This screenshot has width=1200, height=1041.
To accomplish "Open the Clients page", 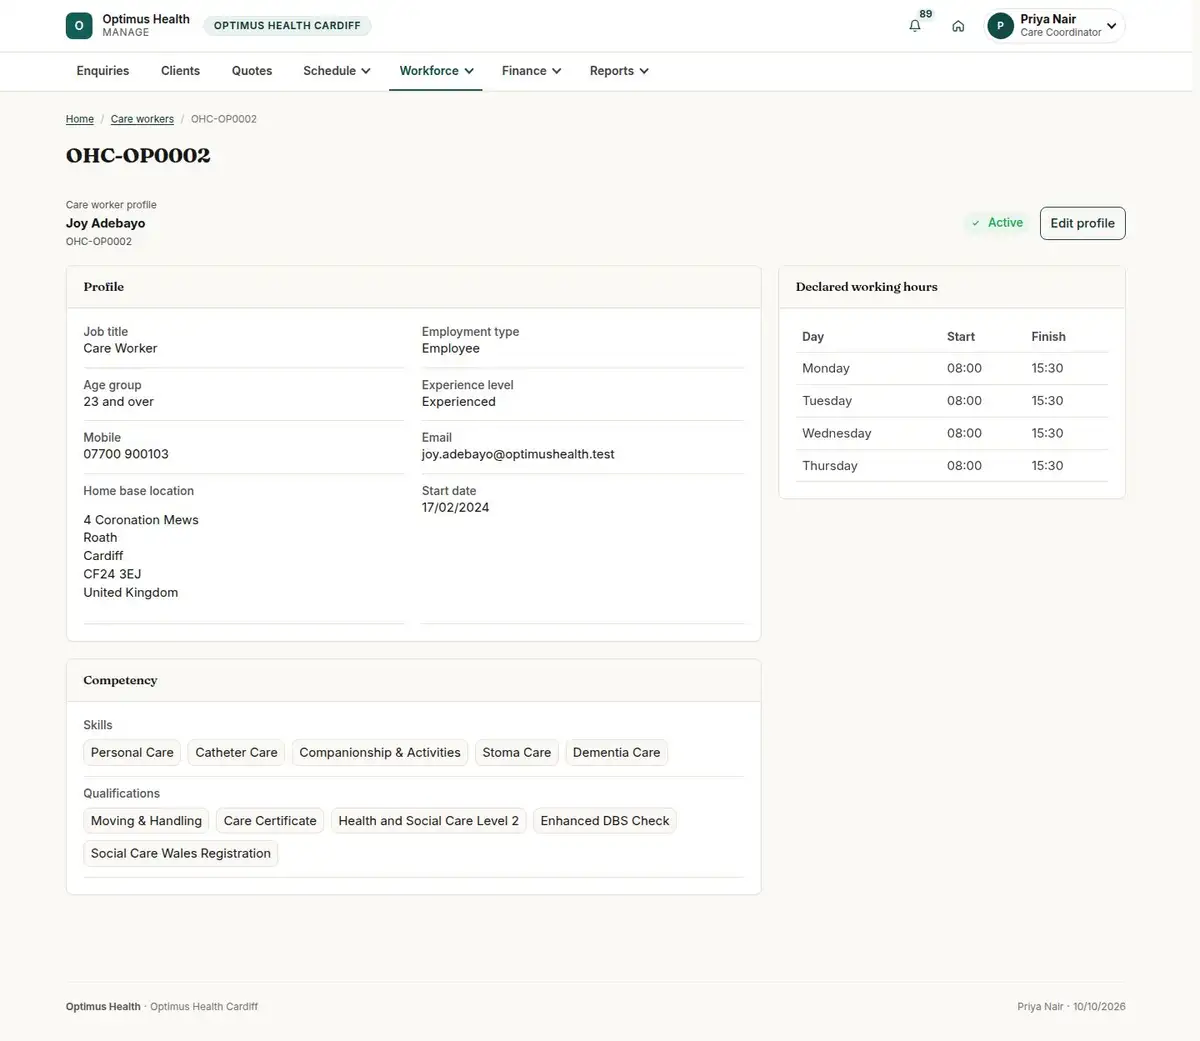I will 180,71.
